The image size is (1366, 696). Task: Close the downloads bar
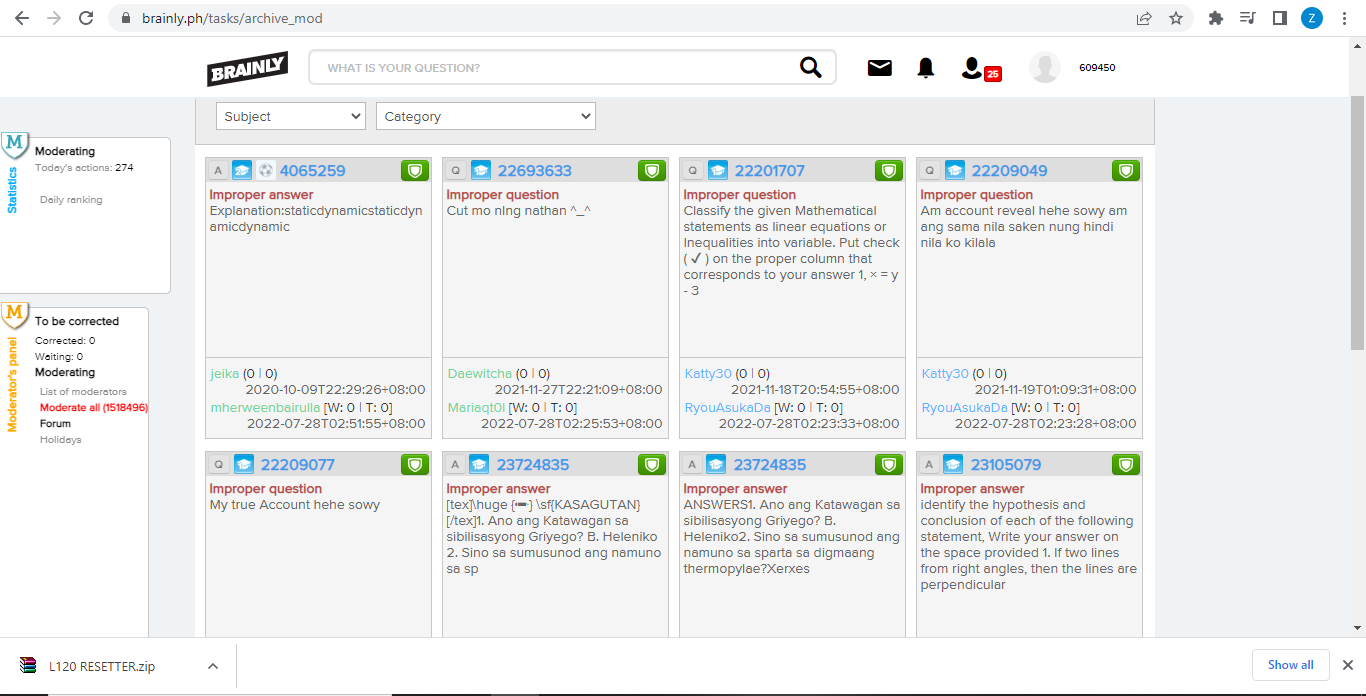[1347, 665]
